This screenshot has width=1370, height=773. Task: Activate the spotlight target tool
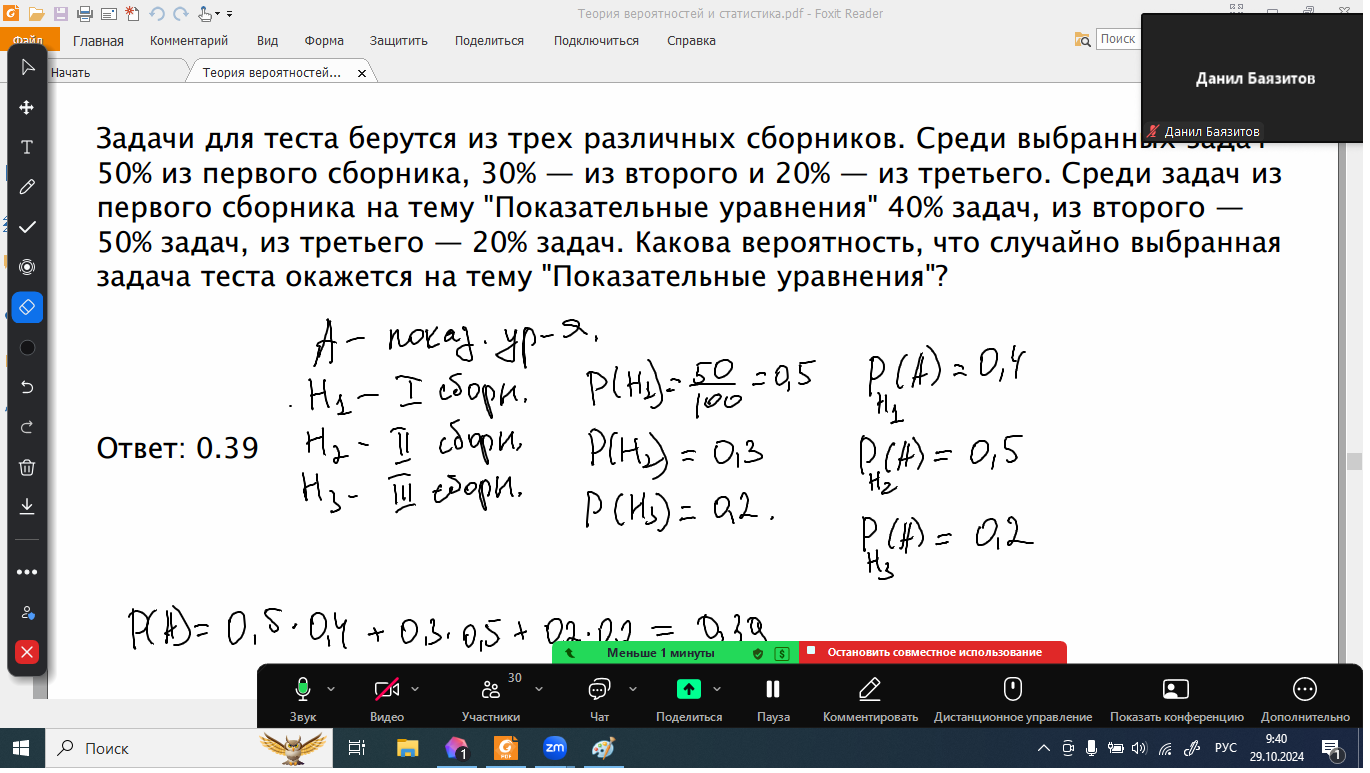[27, 267]
